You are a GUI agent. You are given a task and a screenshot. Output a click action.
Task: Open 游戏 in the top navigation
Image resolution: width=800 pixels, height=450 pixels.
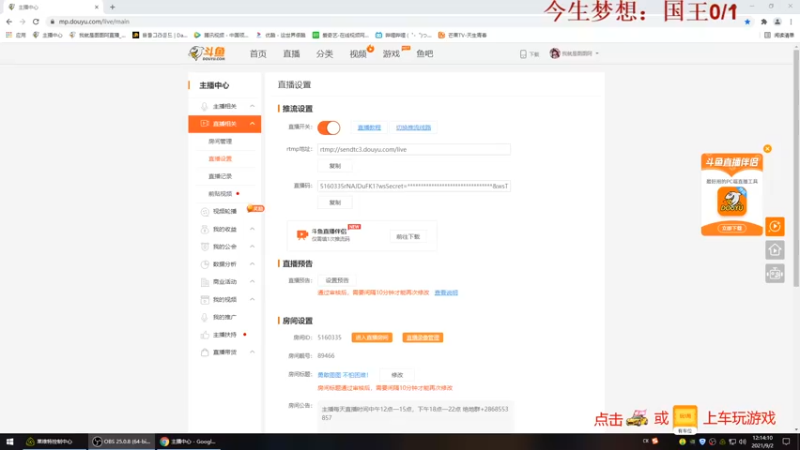pyautogui.click(x=391, y=54)
